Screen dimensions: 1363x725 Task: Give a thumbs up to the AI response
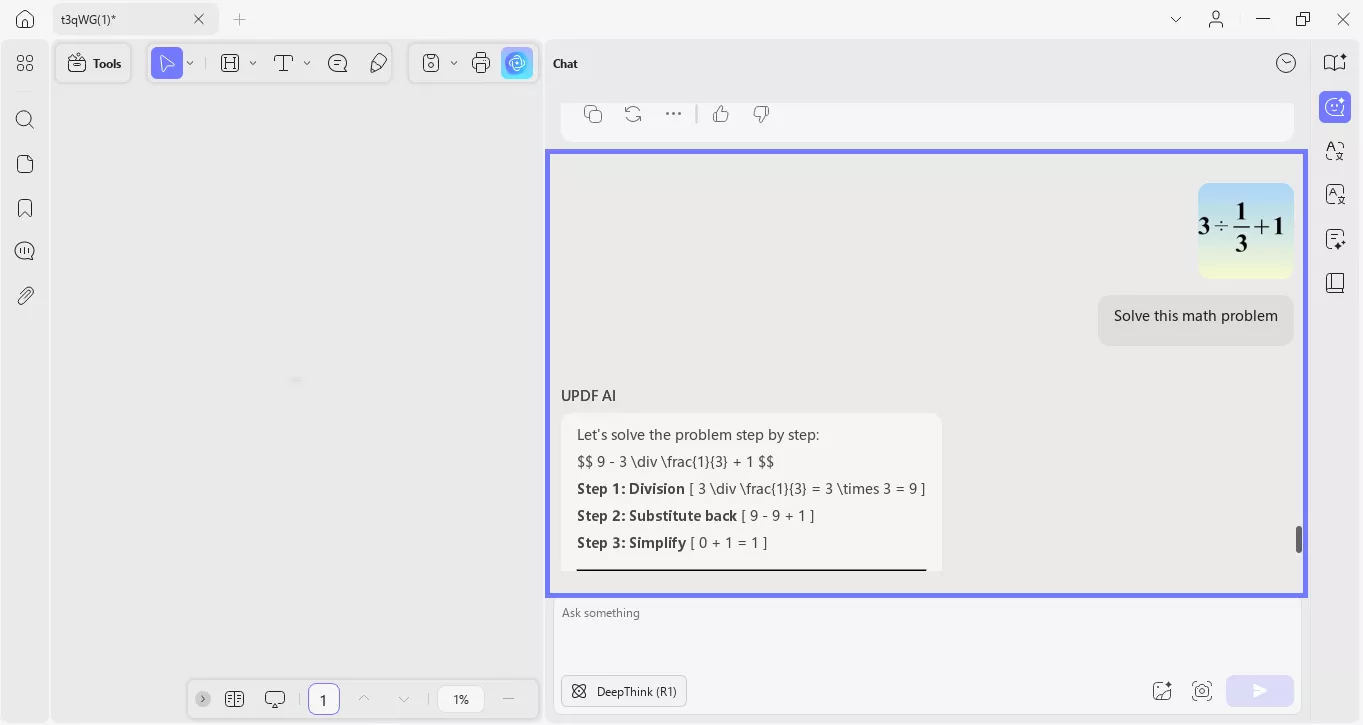tap(721, 114)
